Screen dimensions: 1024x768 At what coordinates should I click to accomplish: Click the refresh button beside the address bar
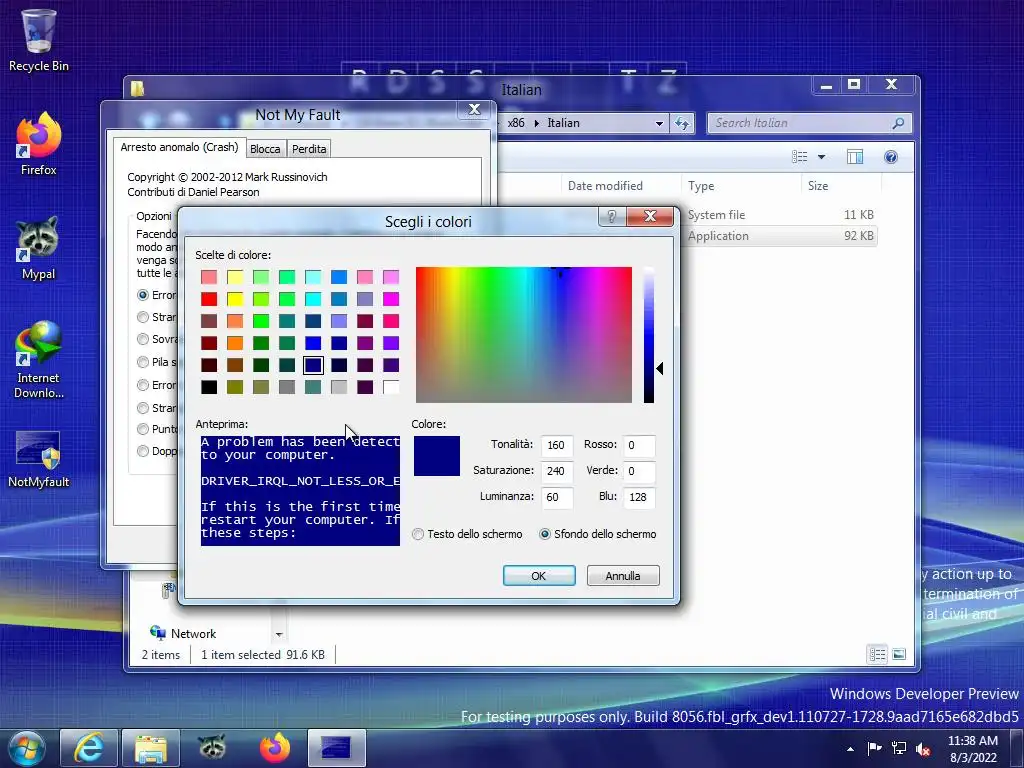pos(682,123)
